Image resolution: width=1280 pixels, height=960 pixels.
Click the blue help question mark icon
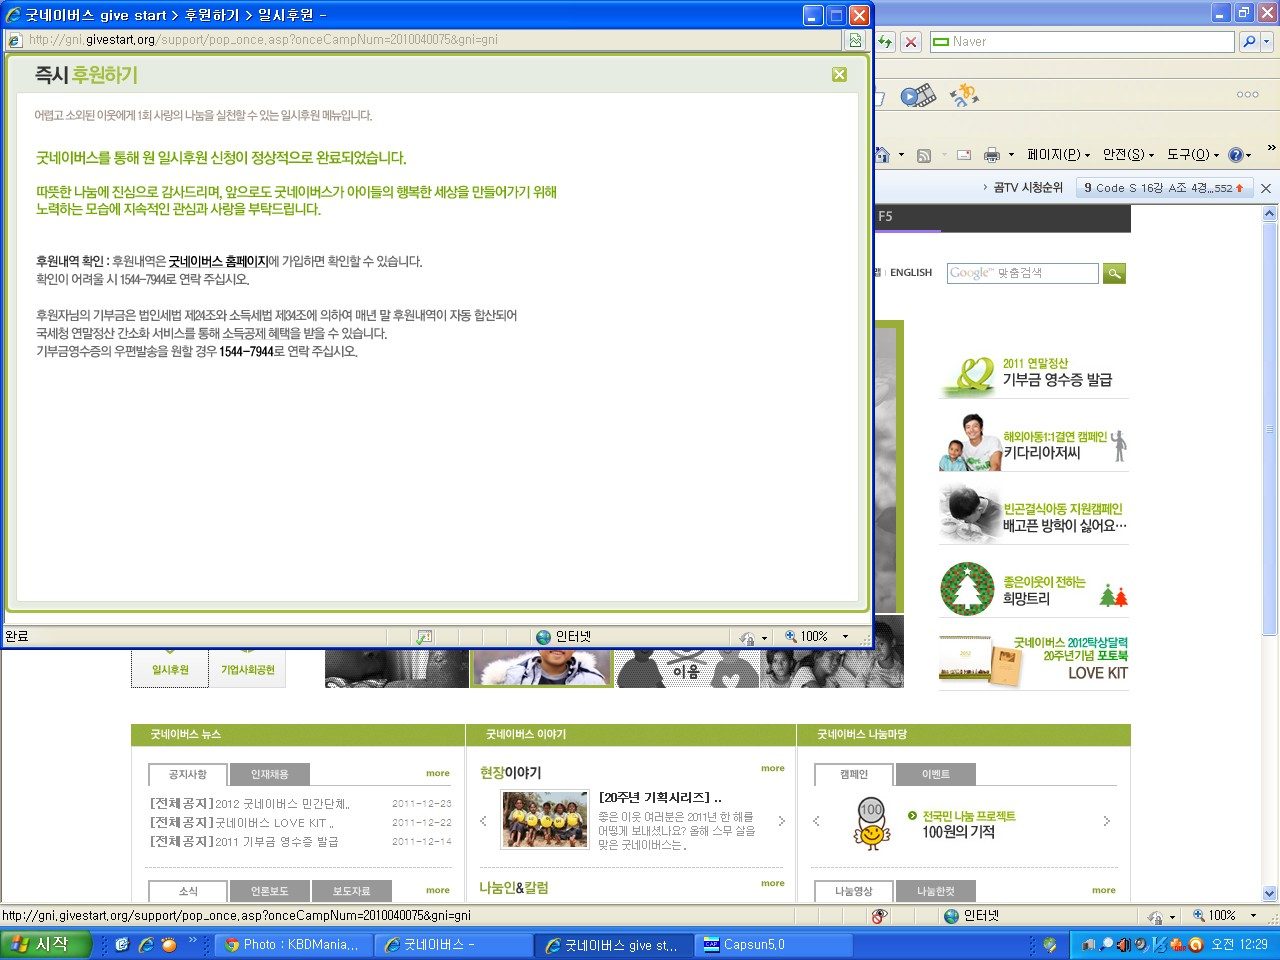click(1235, 155)
